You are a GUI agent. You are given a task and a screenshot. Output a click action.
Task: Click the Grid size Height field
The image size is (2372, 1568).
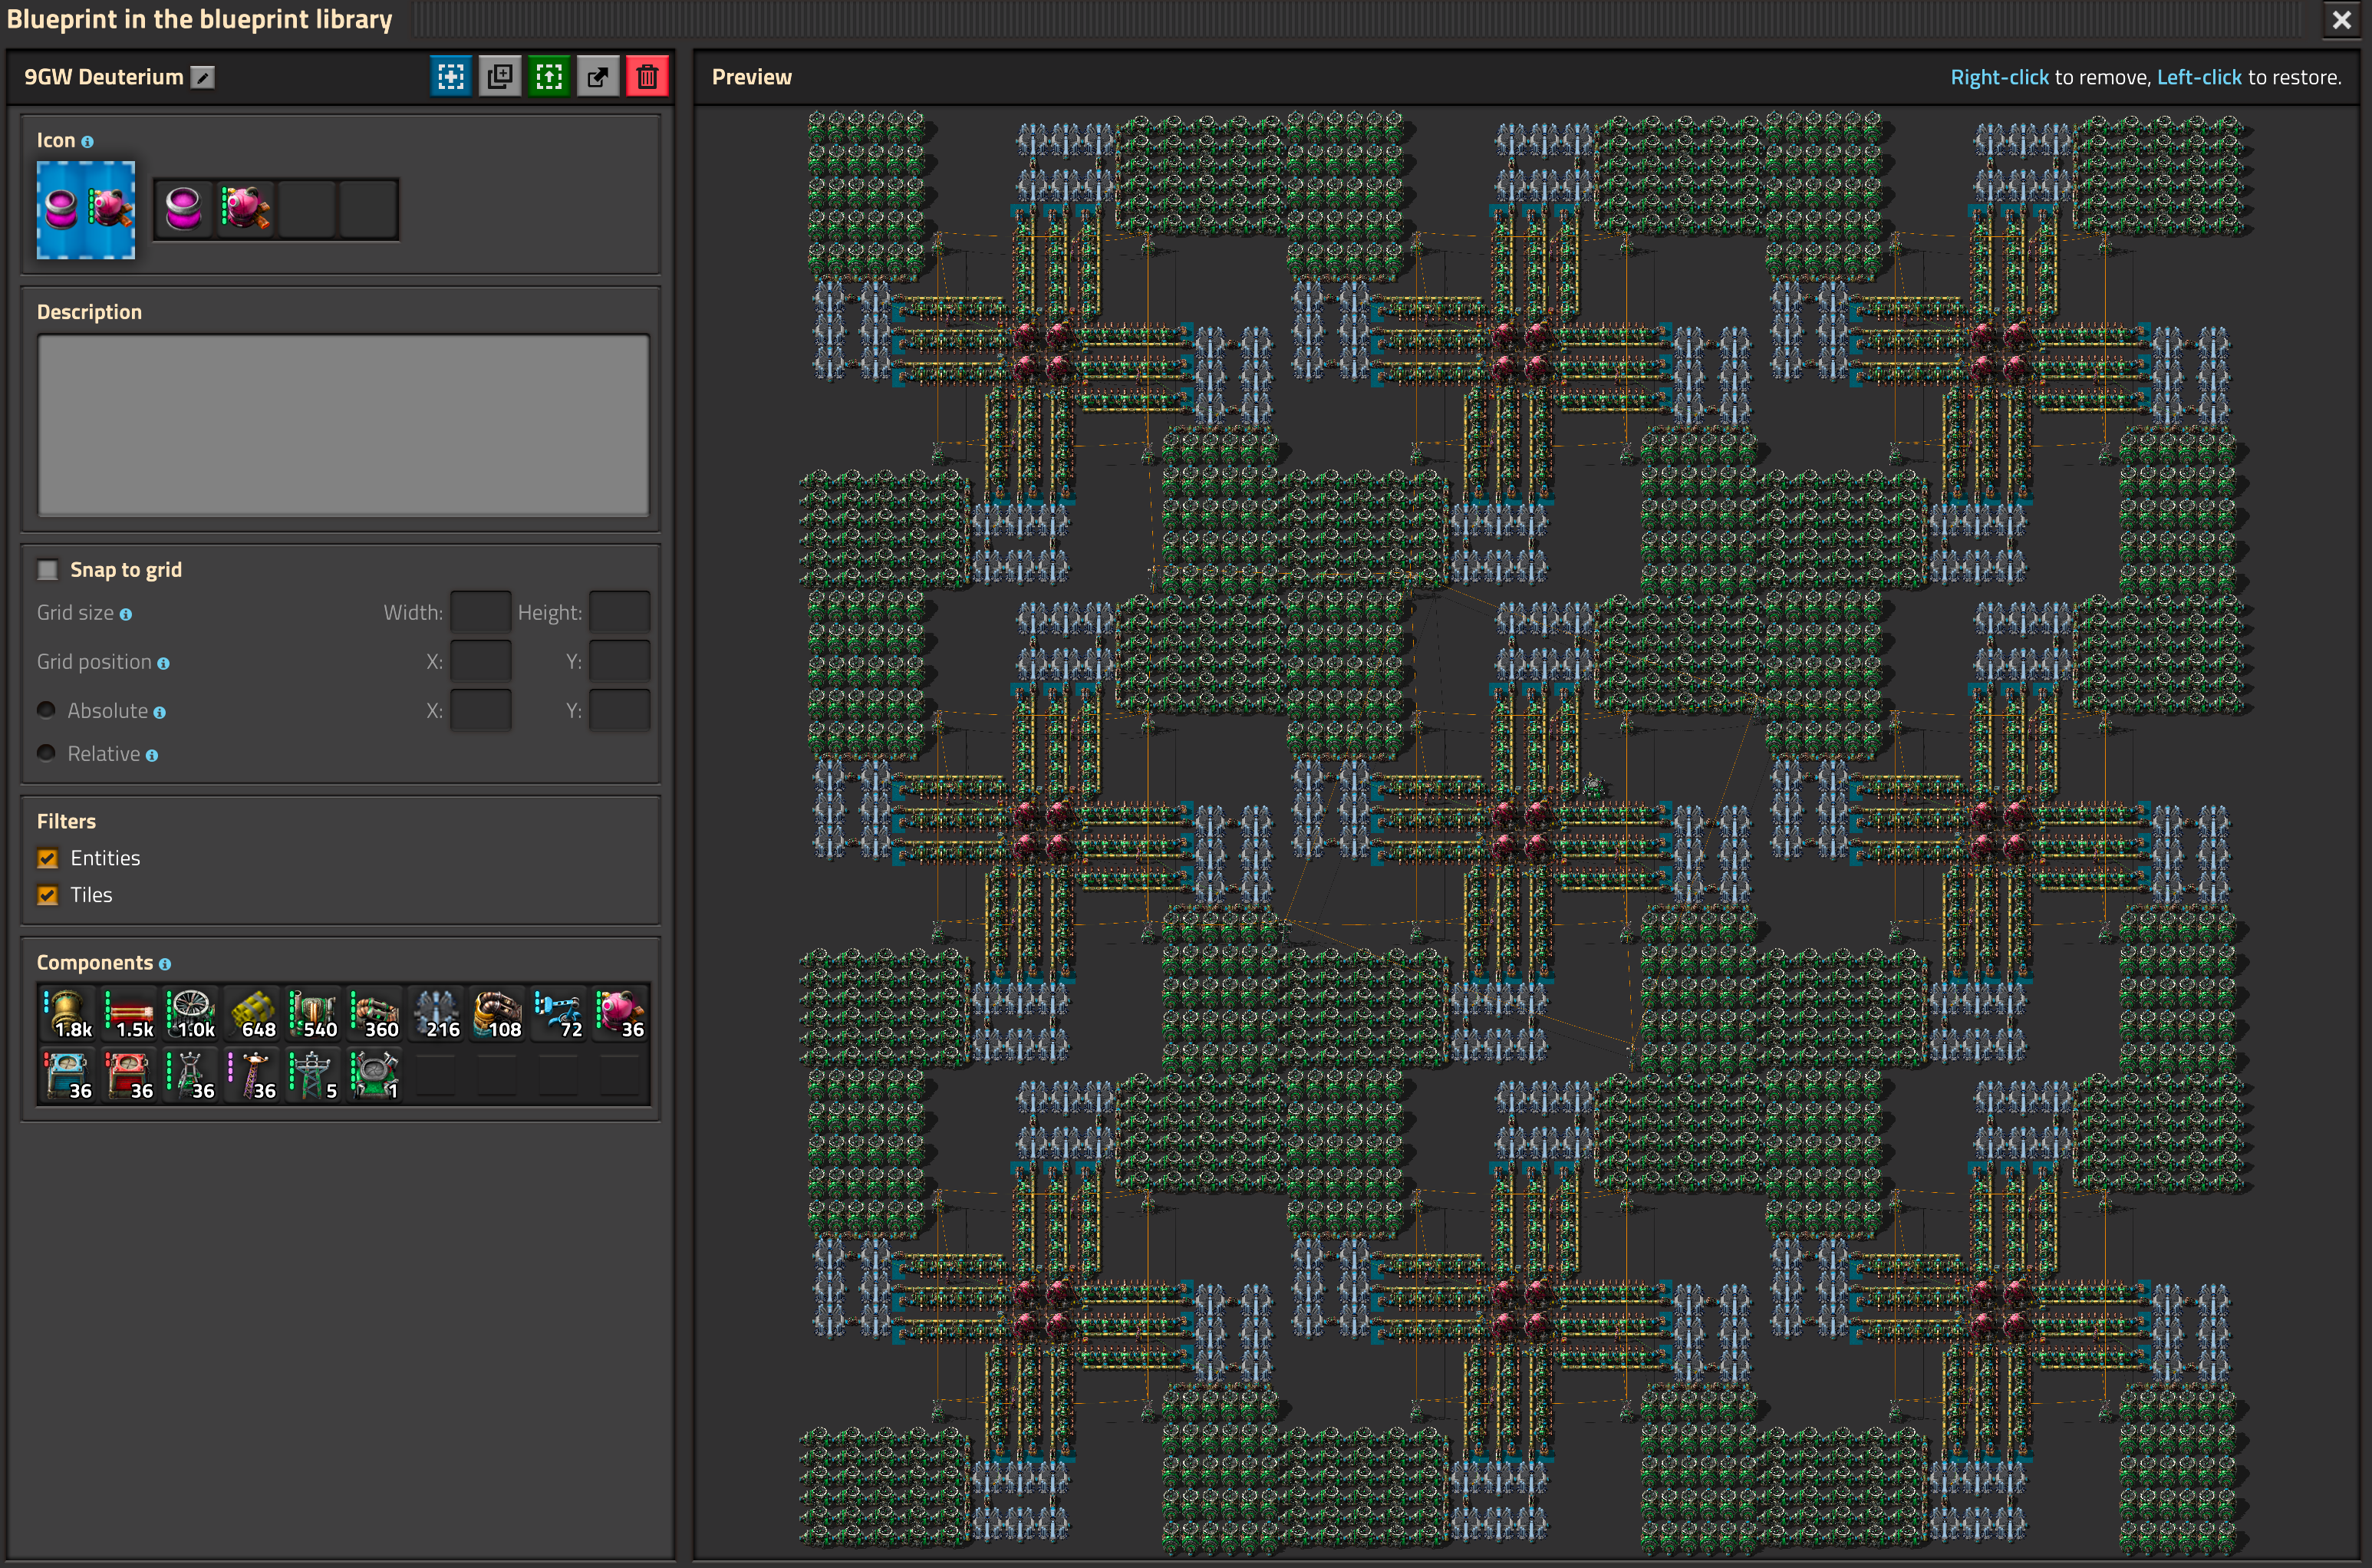[x=620, y=612]
